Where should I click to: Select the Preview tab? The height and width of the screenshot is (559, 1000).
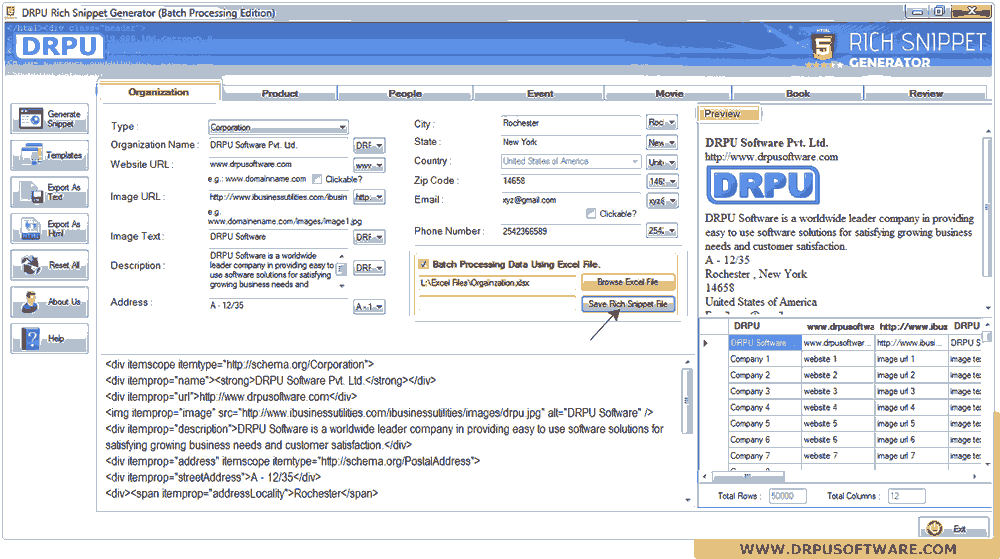tap(729, 114)
